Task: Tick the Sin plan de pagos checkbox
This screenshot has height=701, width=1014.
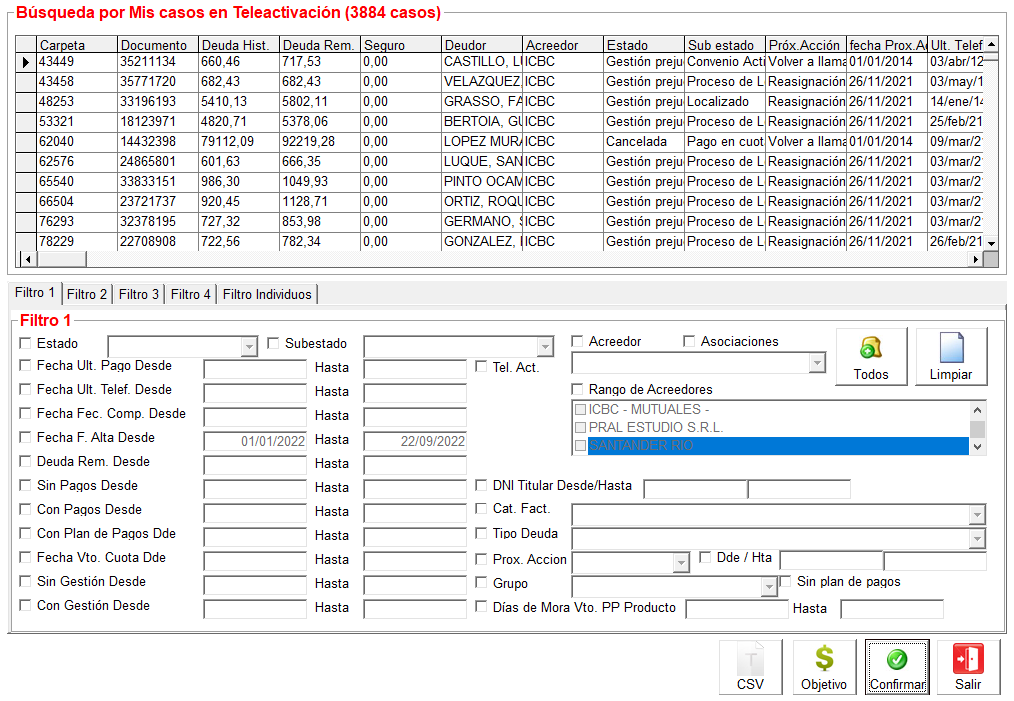Action: pos(786,581)
